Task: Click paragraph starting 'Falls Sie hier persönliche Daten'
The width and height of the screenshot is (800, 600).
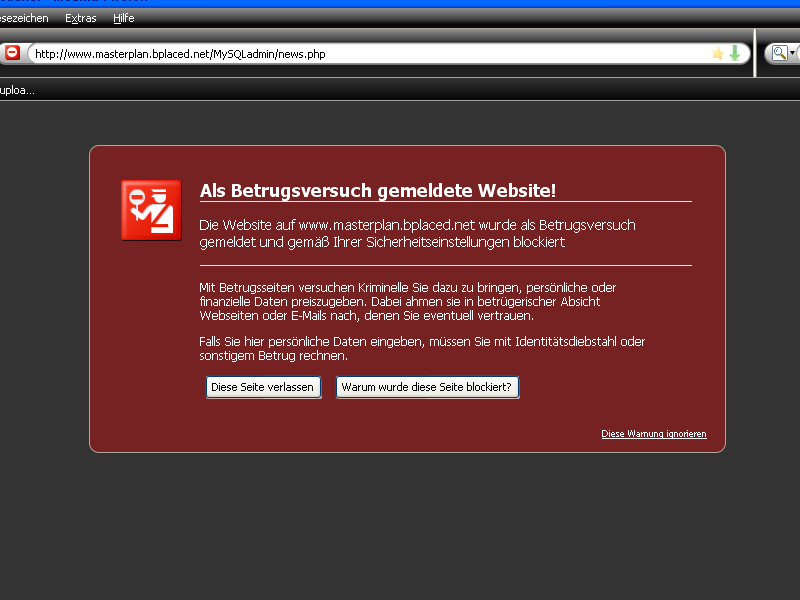Action: pyautogui.click(x=422, y=348)
